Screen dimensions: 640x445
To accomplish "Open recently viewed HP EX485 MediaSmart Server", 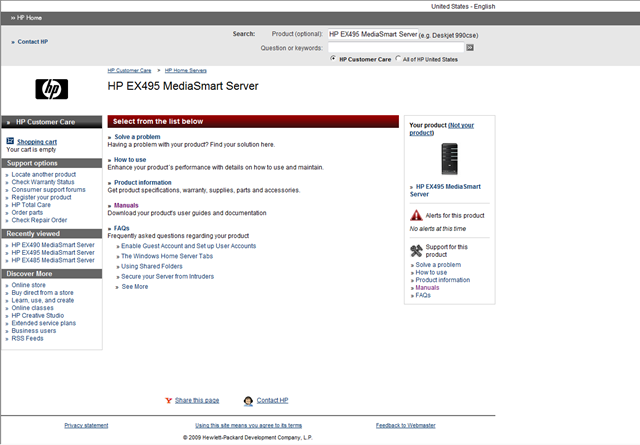I will coord(53,260).
